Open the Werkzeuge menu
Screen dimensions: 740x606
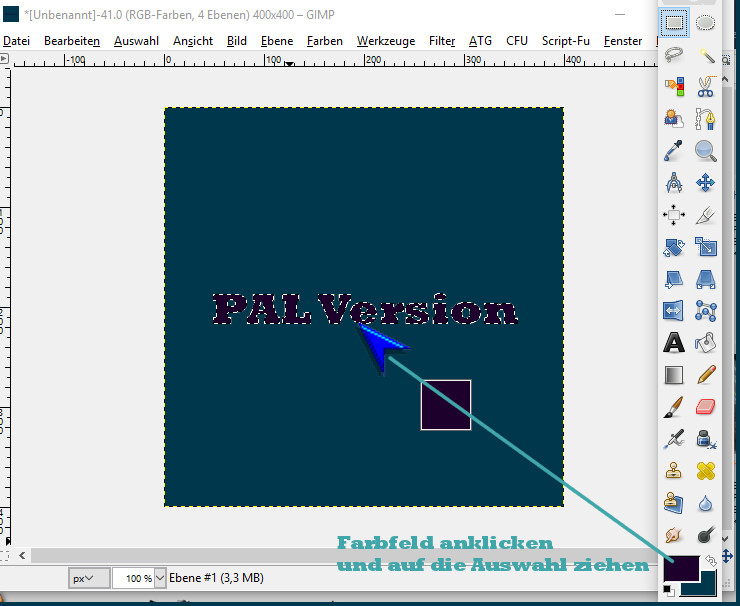click(386, 41)
